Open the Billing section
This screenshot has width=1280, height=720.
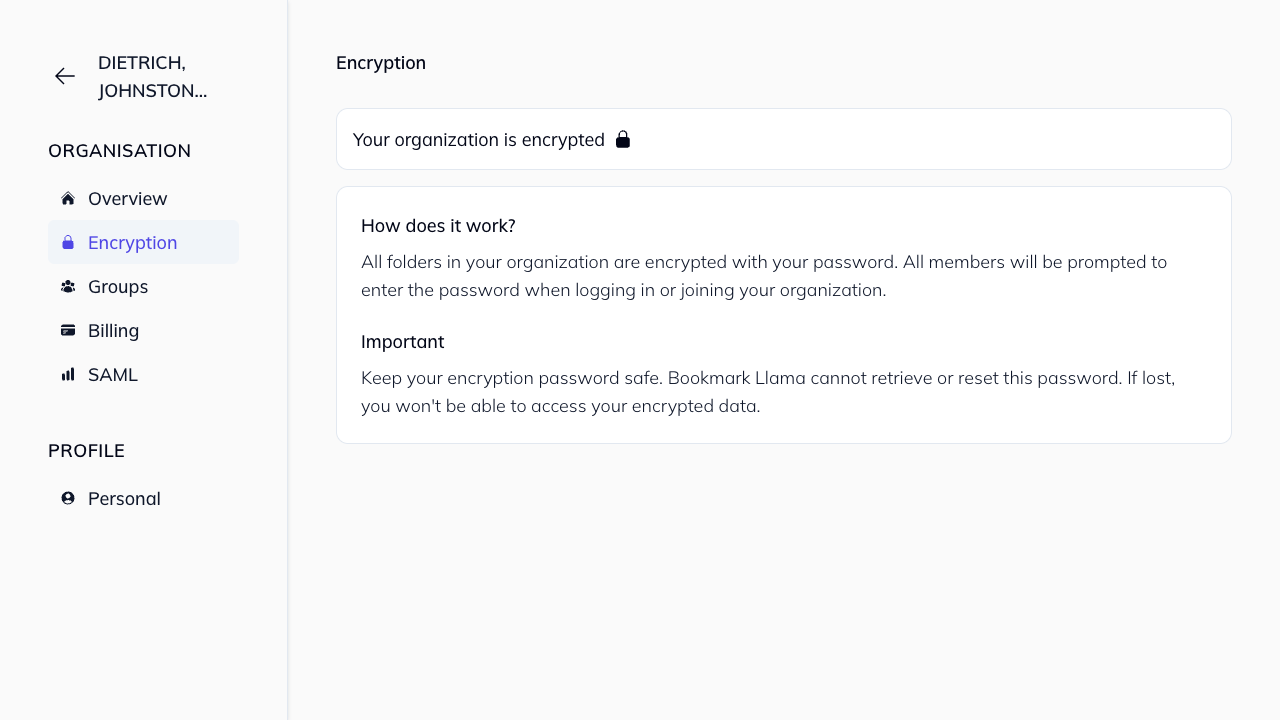tap(113, 330)
